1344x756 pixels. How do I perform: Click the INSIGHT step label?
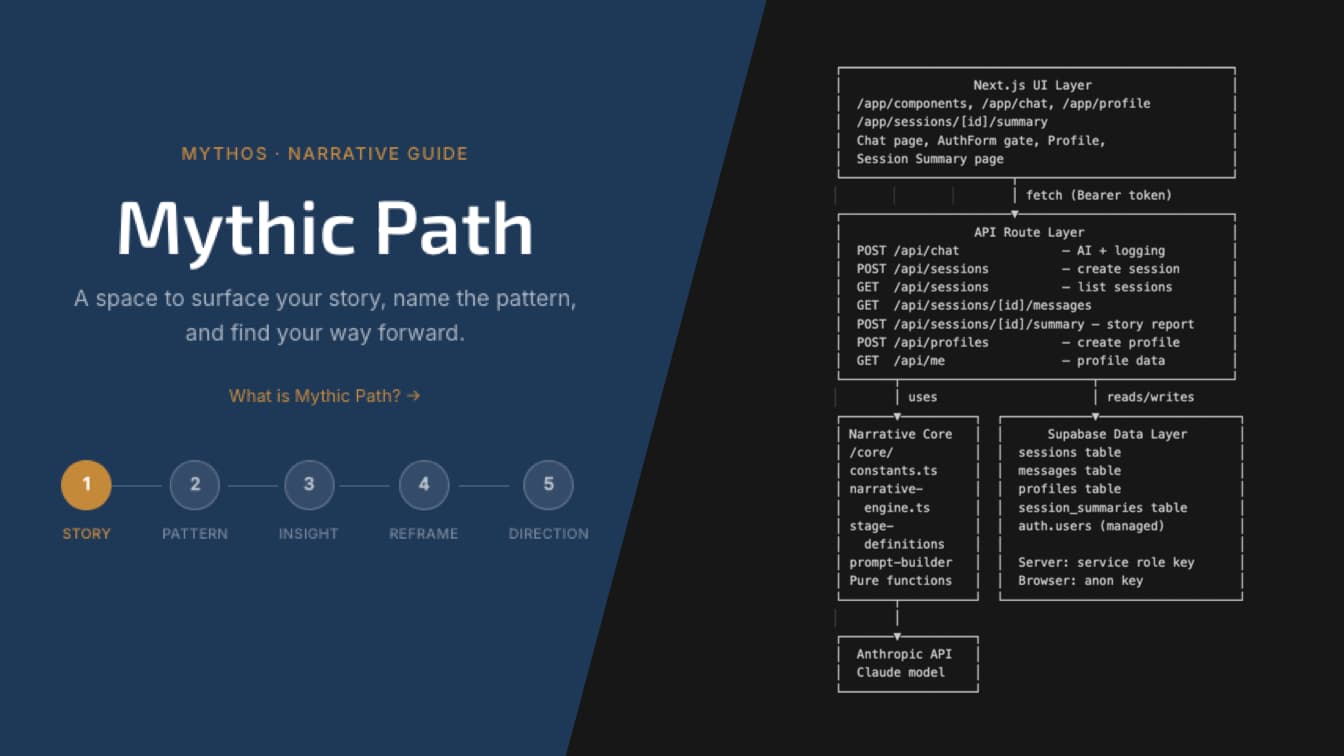coord(309,534)
